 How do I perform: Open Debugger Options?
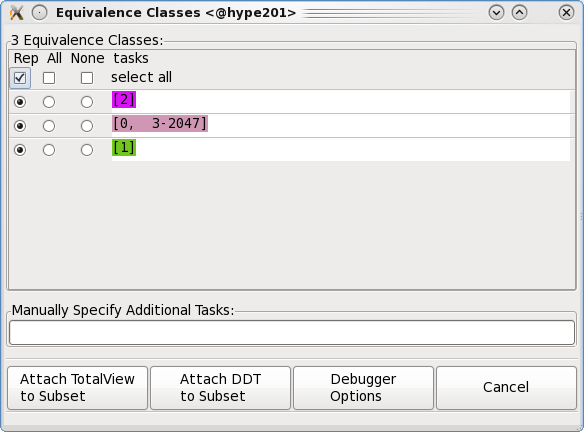(x=364, y=388)
